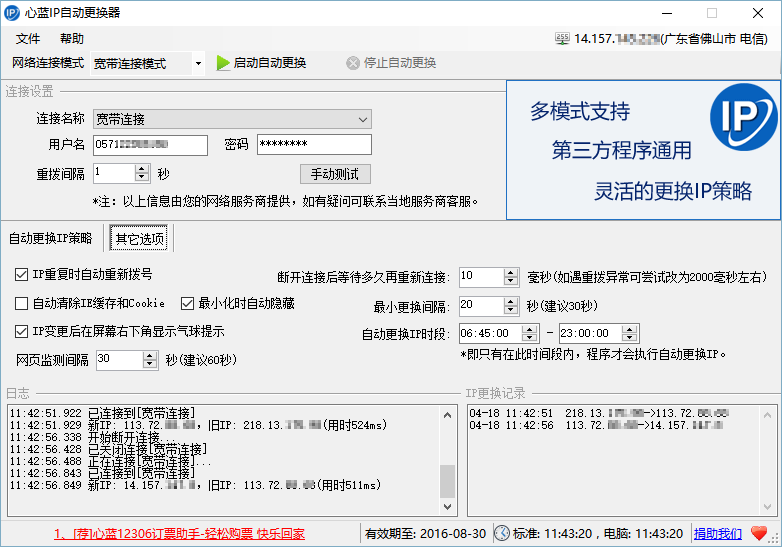Open the 文件 menu

(28, 38)
